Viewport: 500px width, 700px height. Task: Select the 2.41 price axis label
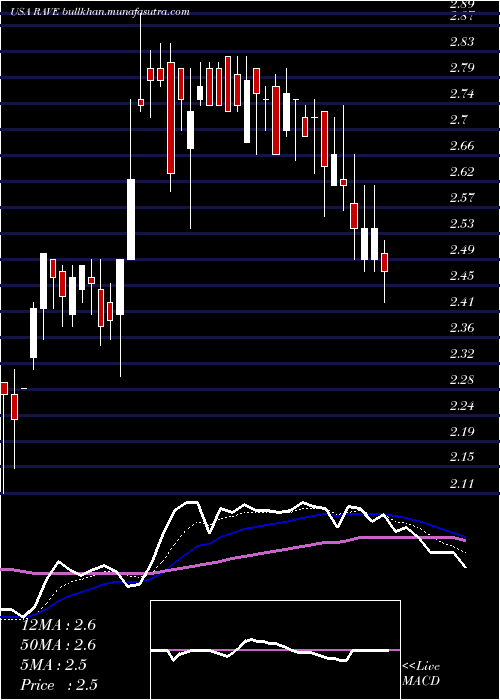(x=462, y=301)
